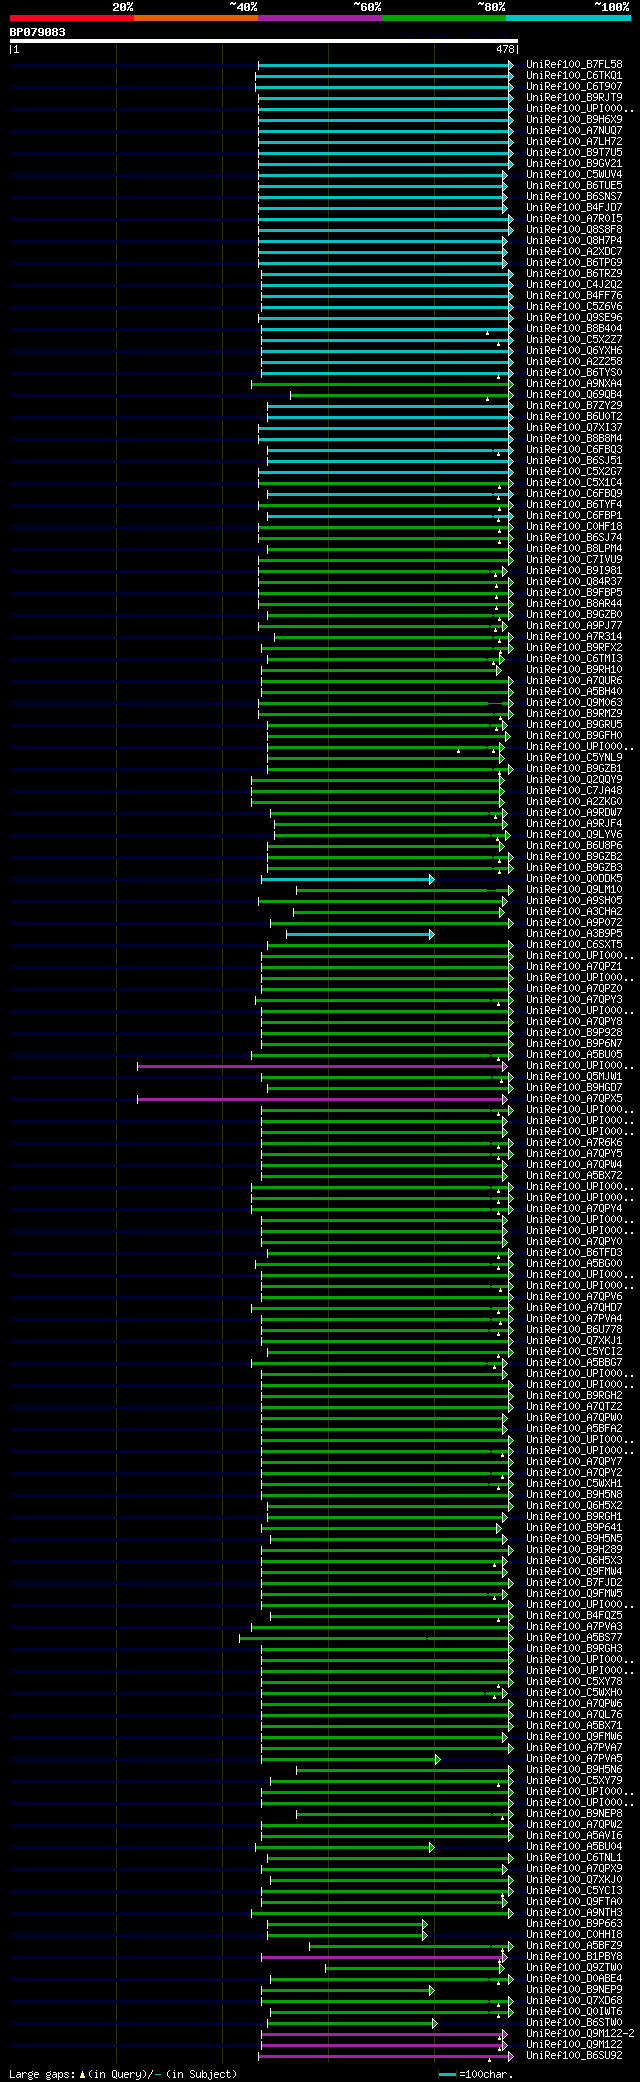Open hit UniRef100_A7PVA5

[574, 1758]
